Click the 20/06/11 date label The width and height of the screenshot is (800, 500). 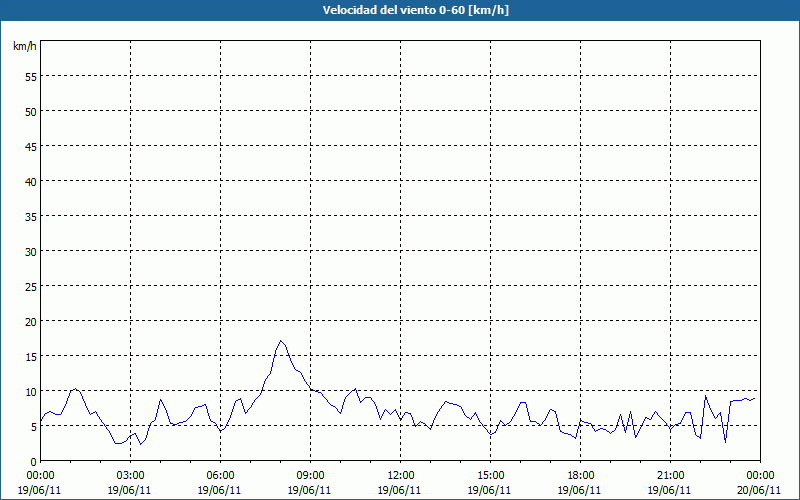[x=760, y=490]
